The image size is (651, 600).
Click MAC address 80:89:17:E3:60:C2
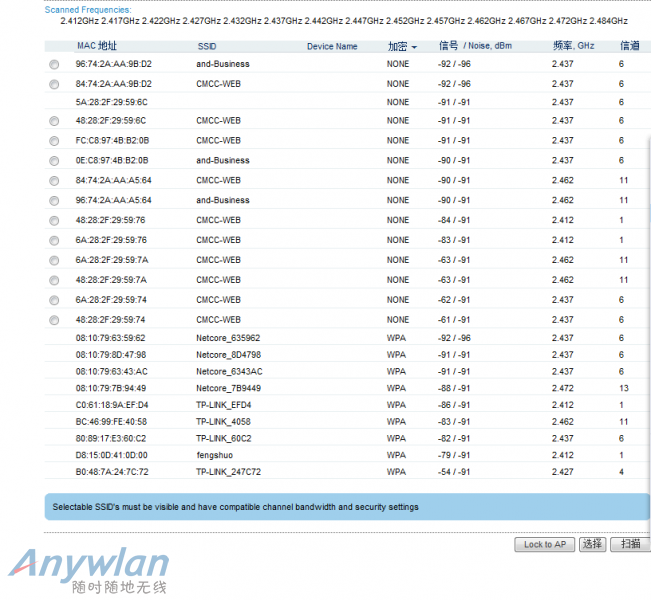tap(110, 438)
